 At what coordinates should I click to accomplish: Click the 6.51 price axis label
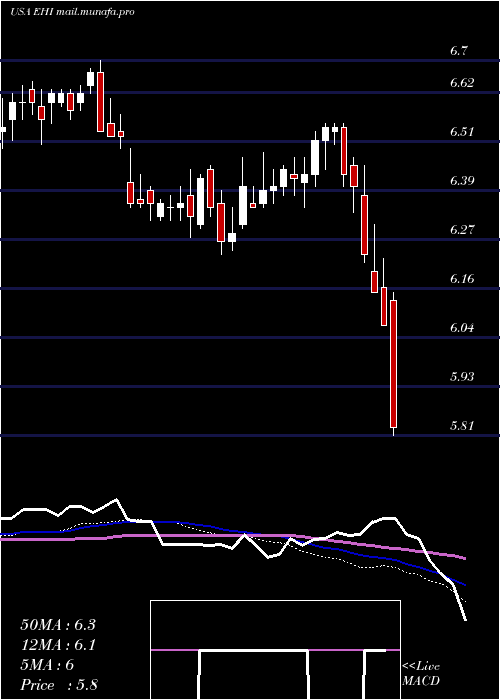(462, 132)
